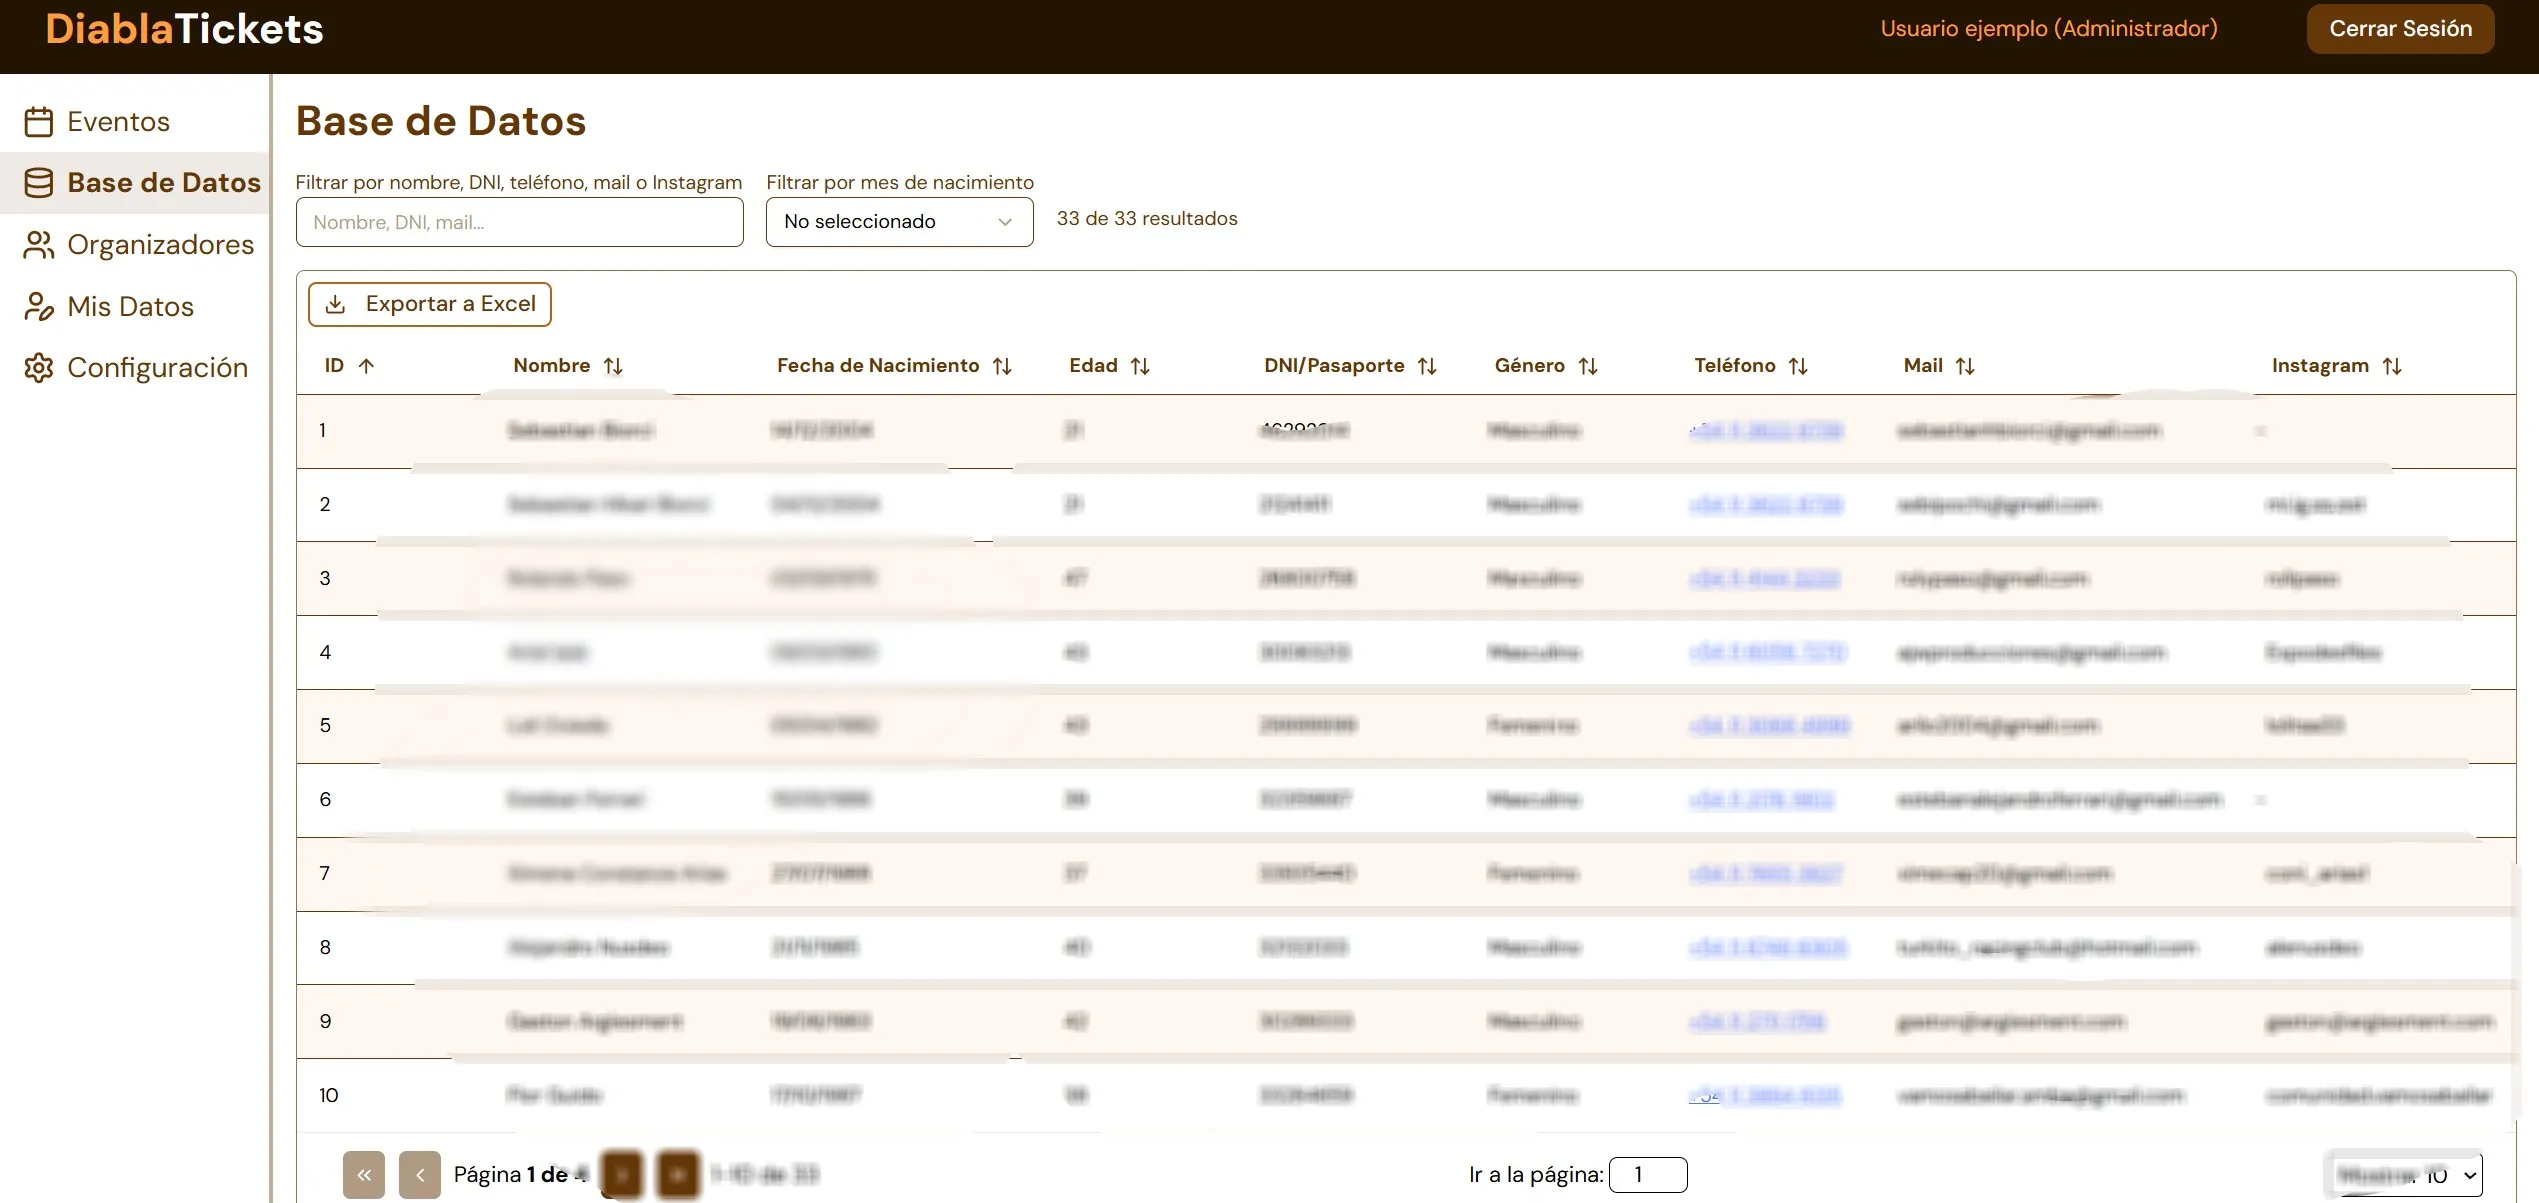The height and width of the screenshot is (1203, 2539).
Task: Toggle sorting on the Género column
Action: (x=1590, y=366)
